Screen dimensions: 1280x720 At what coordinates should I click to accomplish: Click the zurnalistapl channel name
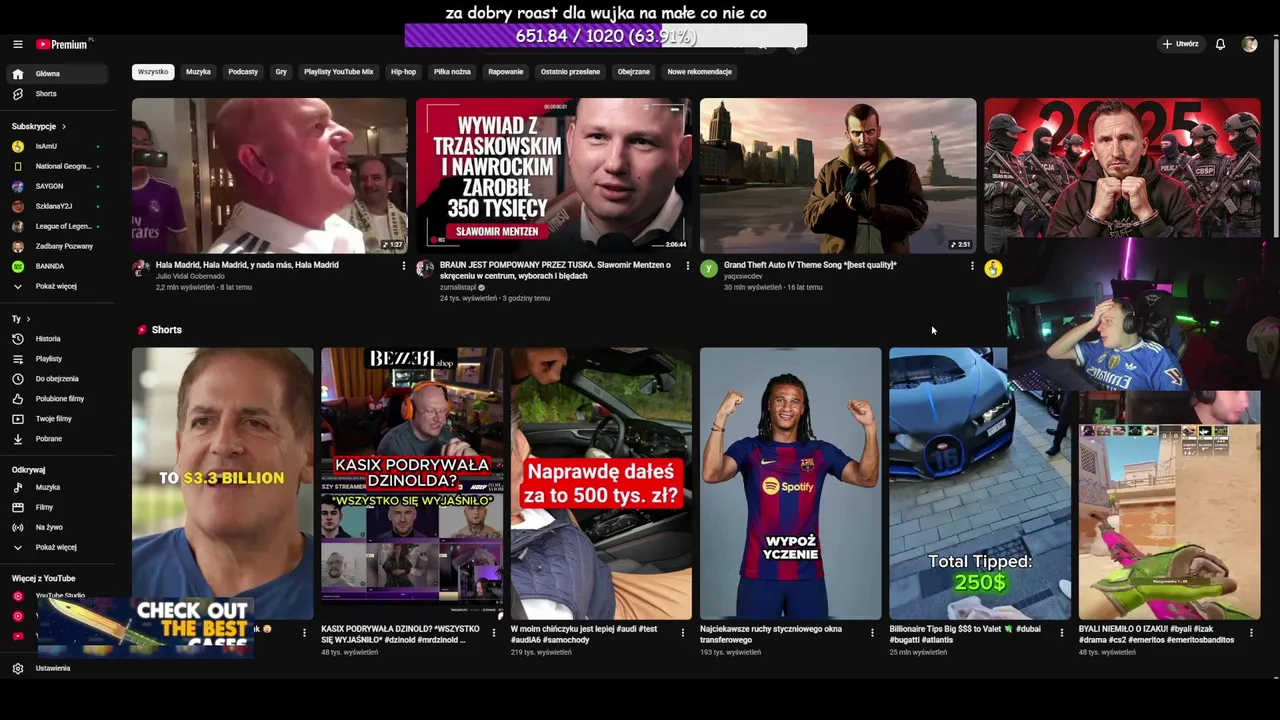pyautogui.click(x=459, y=288)
